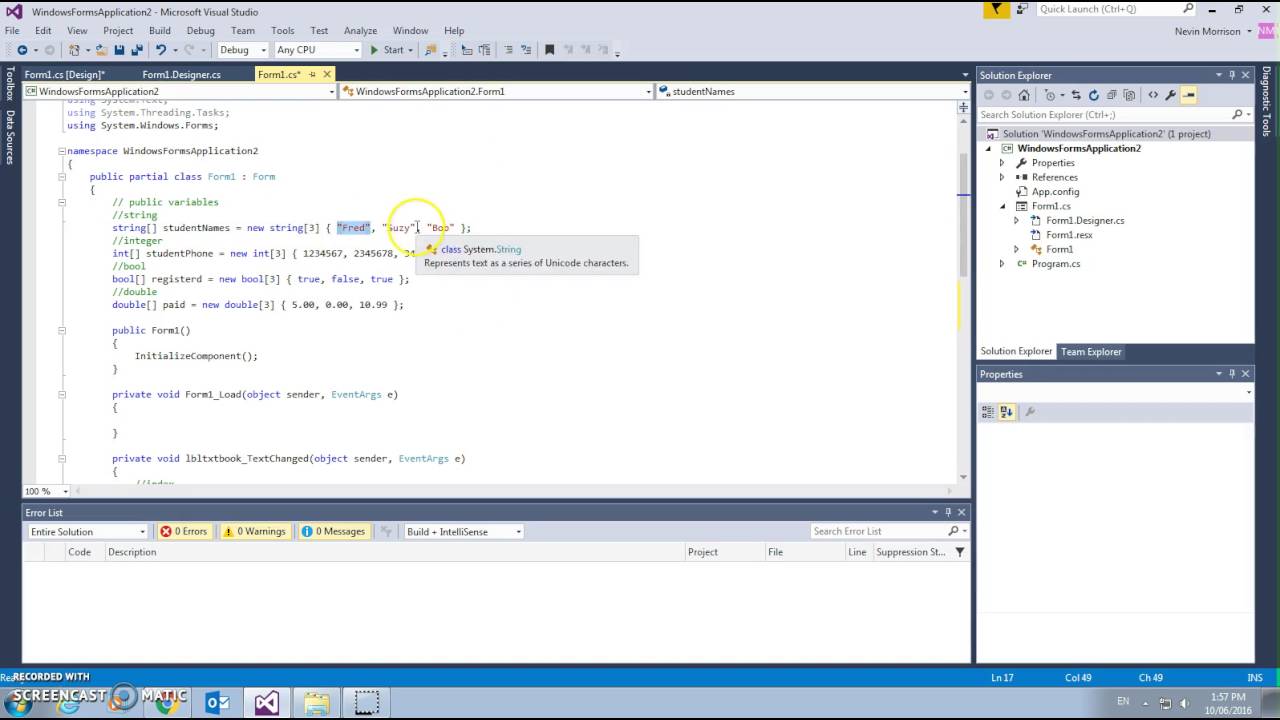The image size is (1280, 720).
Task: Toggle the 0 Warnings filter
Action: tap(255, 532)
